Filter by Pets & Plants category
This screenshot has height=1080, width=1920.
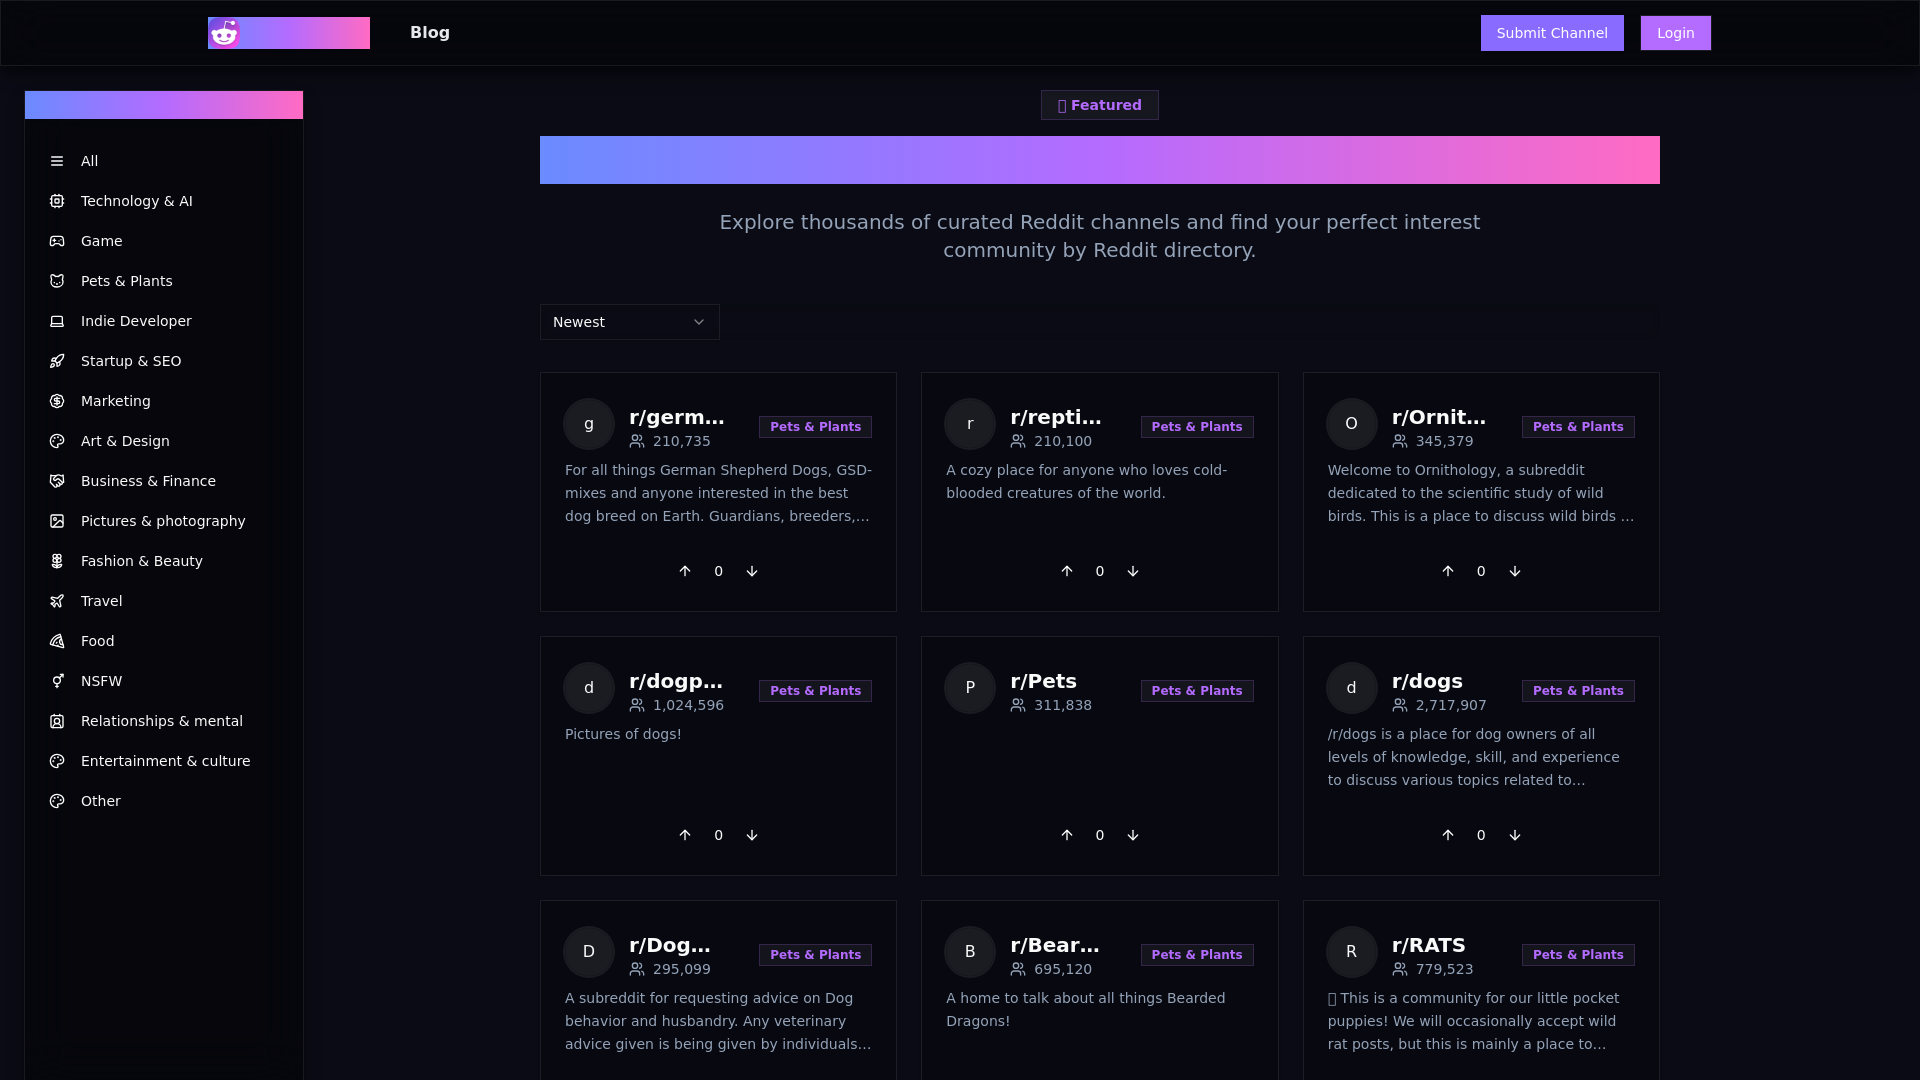(164, 281)
